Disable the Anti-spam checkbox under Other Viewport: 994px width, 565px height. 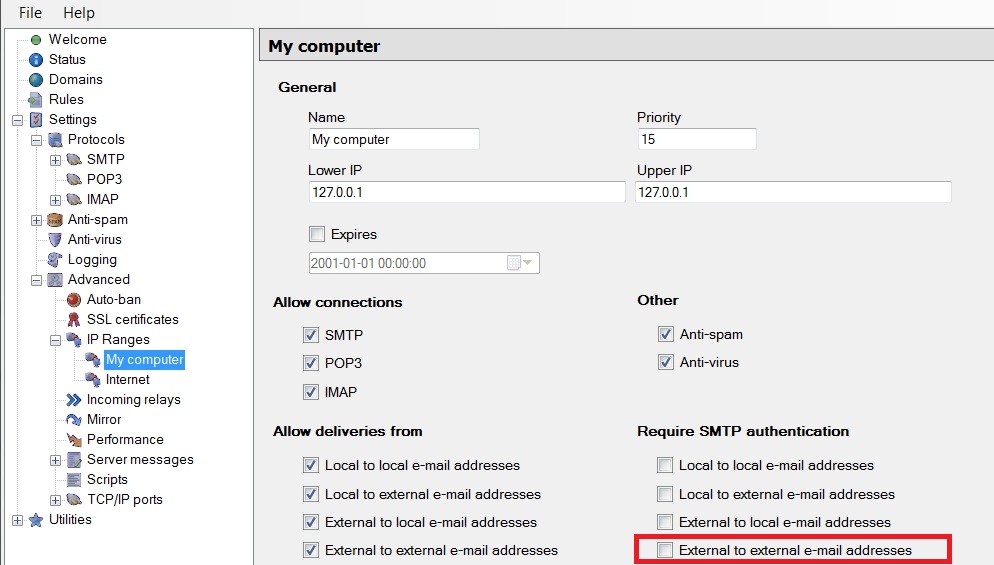(x=666, y=335)
